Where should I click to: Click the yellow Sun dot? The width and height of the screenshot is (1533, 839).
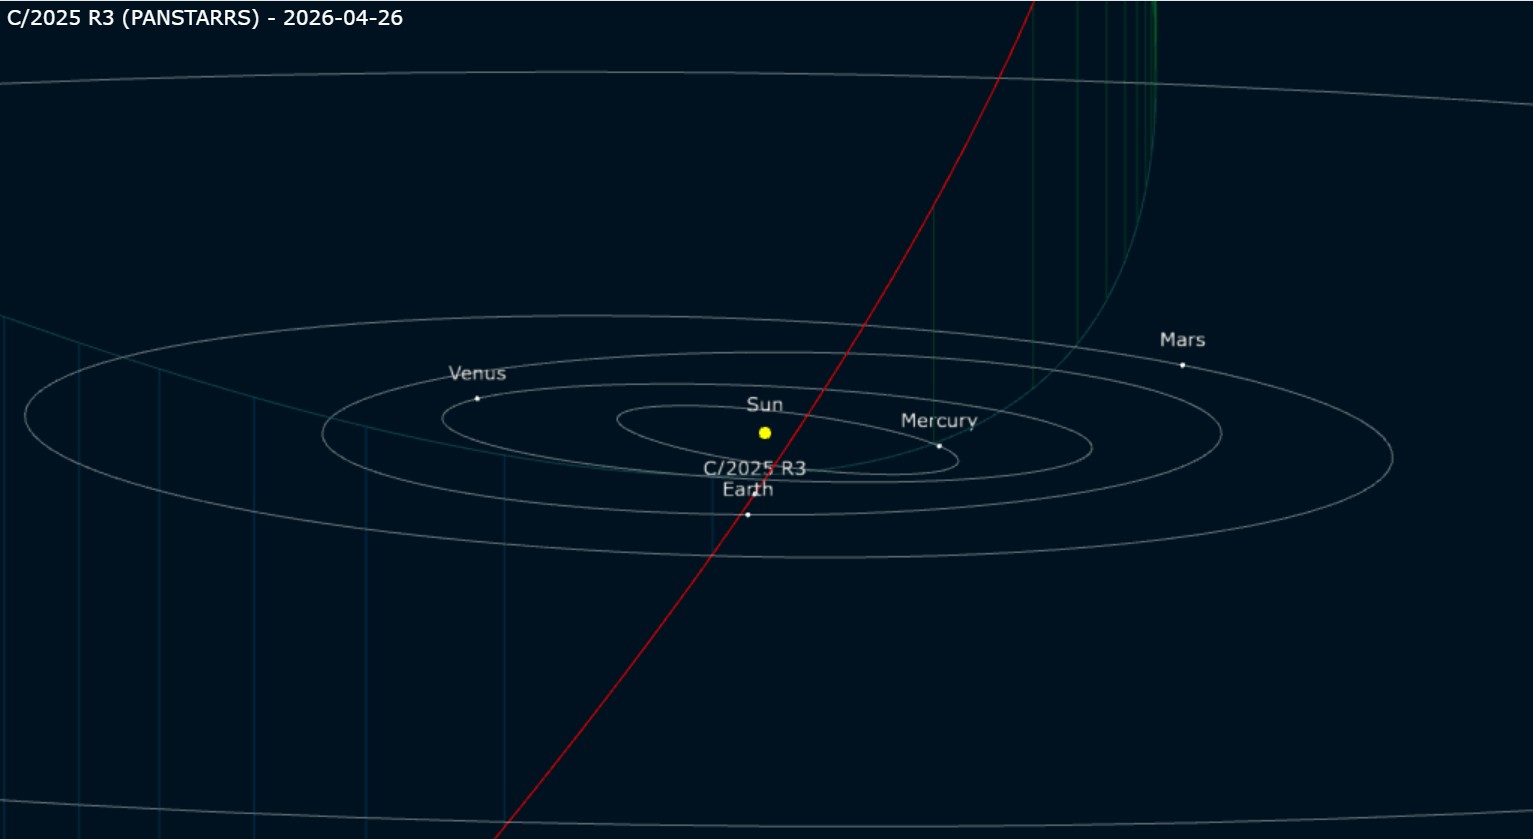click(765, 433)
